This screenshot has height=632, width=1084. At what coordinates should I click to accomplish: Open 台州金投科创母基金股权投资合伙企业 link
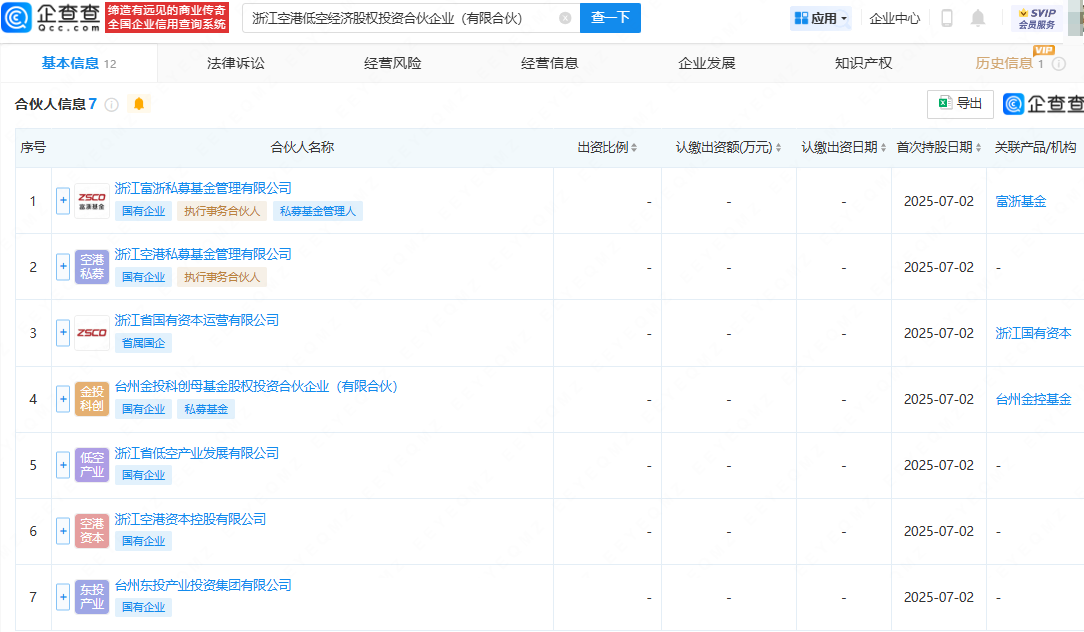256,387
